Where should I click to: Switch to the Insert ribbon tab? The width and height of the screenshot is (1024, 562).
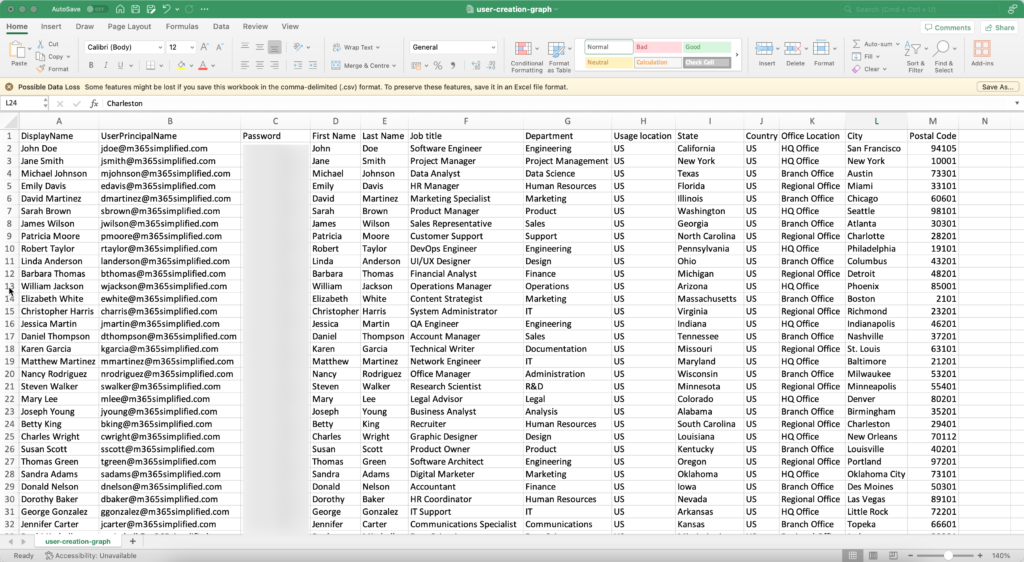coord(51,27)
